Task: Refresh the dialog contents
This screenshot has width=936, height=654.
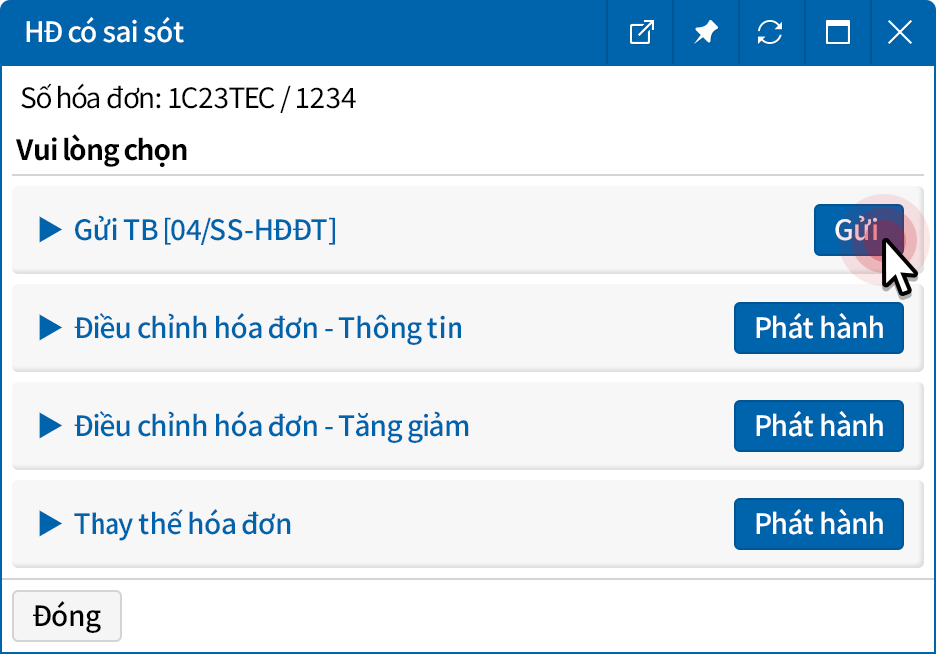Action: point(770,33)
